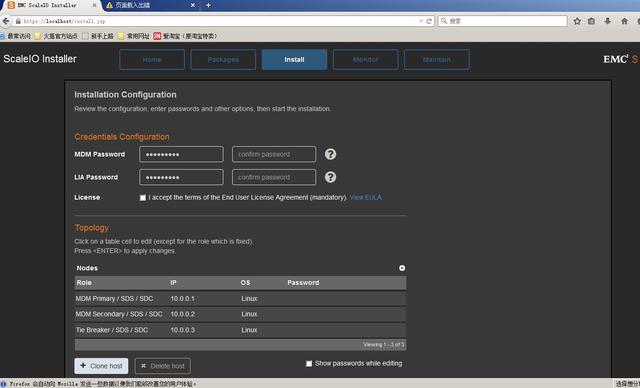Enable Show passwords while editing
The image size is (640, 388).
pyautogui.click(x=309, y=364)
